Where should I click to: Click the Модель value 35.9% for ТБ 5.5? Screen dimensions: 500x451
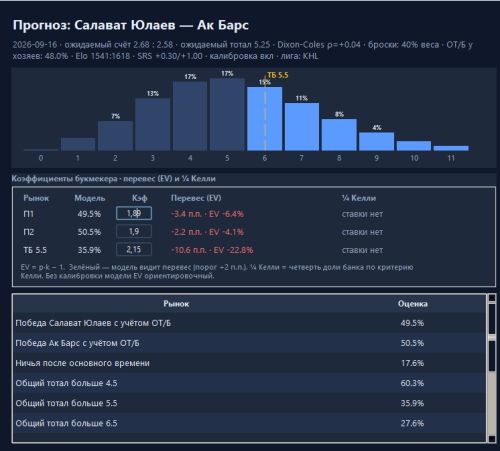pos(89,250)
